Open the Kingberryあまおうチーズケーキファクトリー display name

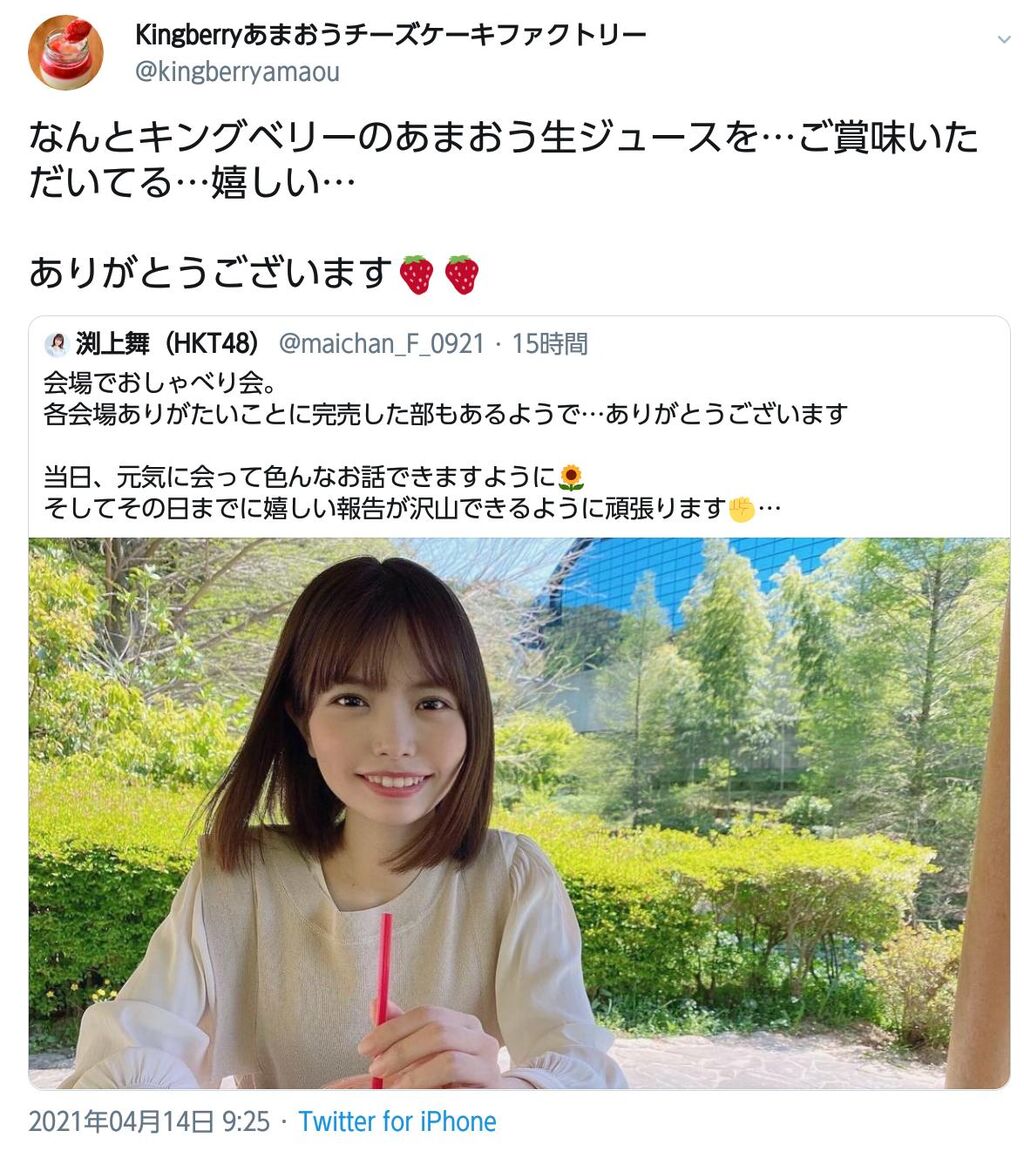pos(391,35)
